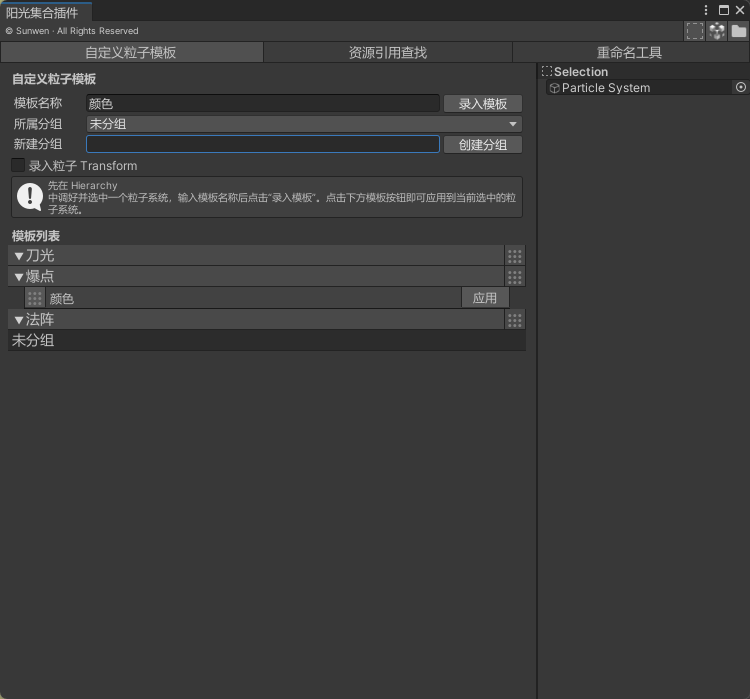Collapse the 爆点 group

click(x=19, y=277)
